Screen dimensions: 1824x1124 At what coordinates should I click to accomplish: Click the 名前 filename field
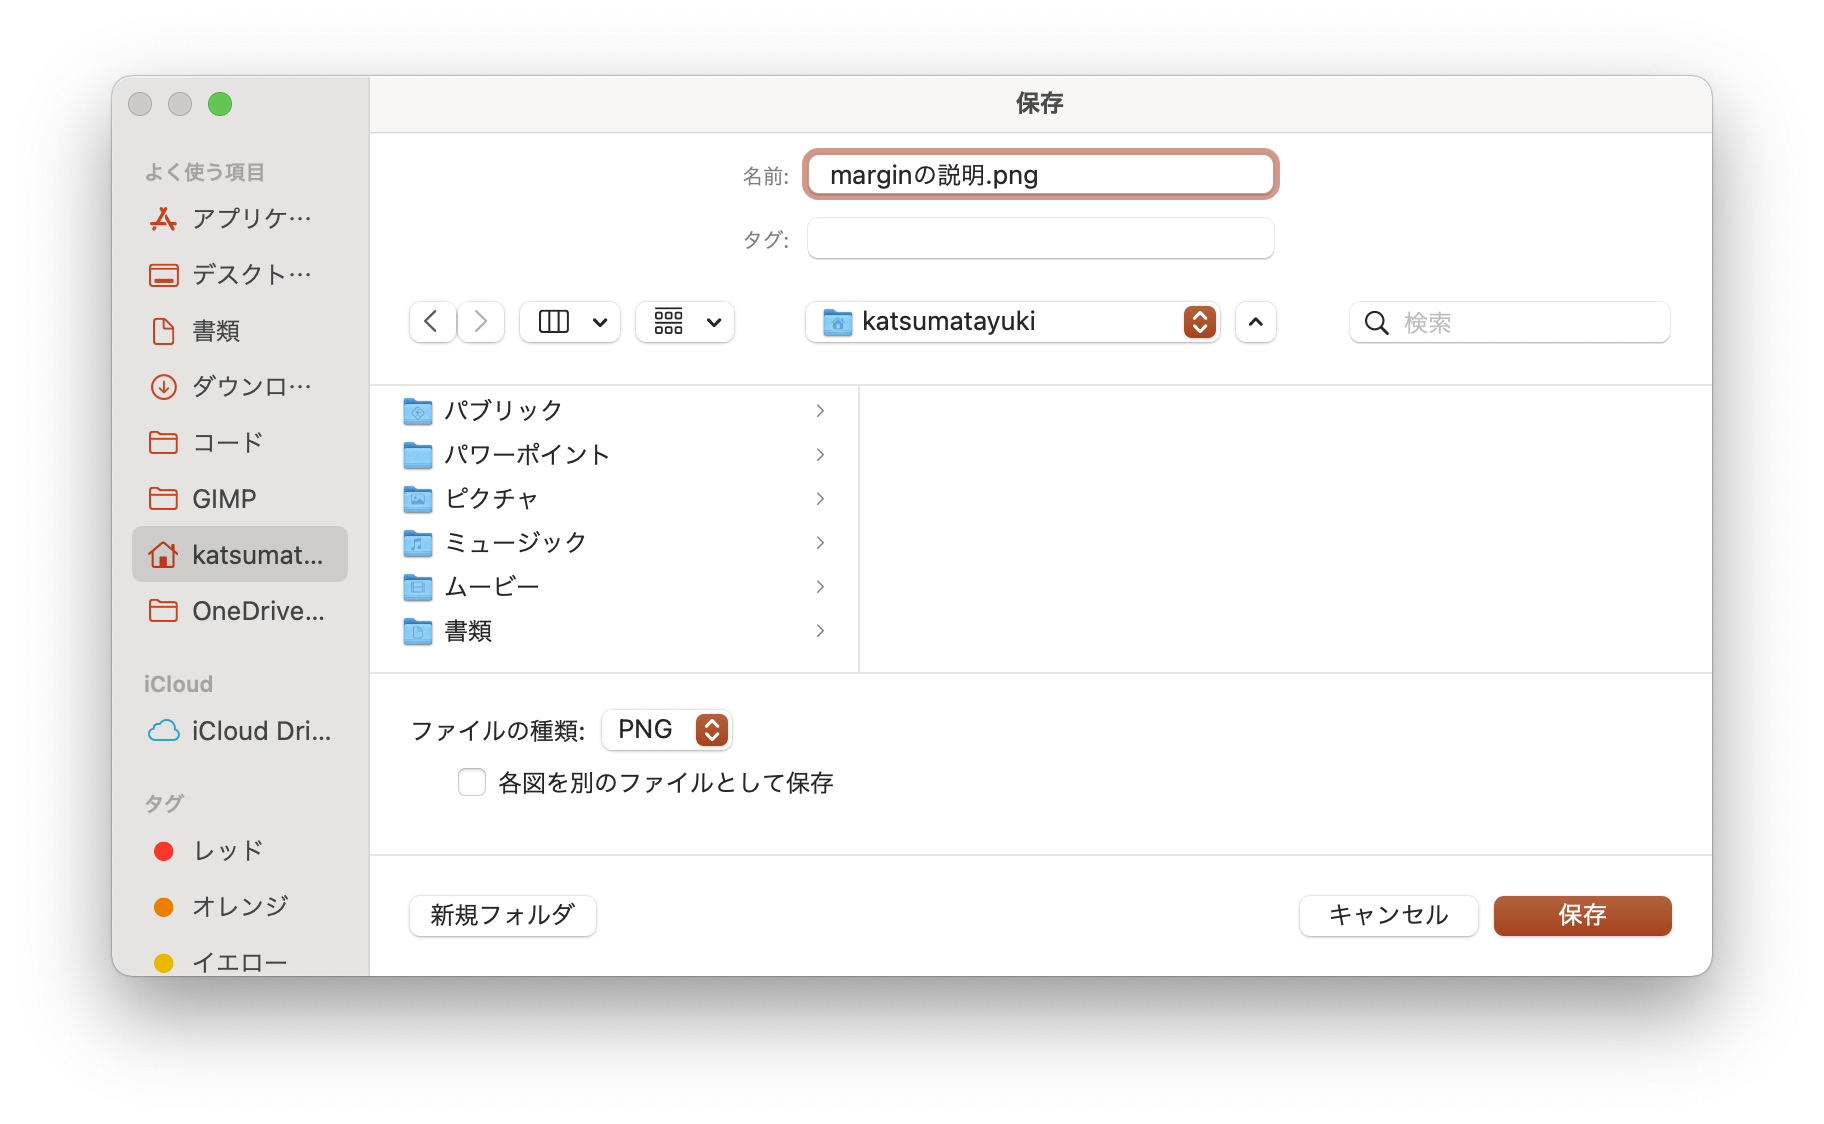pos(1040,175)
